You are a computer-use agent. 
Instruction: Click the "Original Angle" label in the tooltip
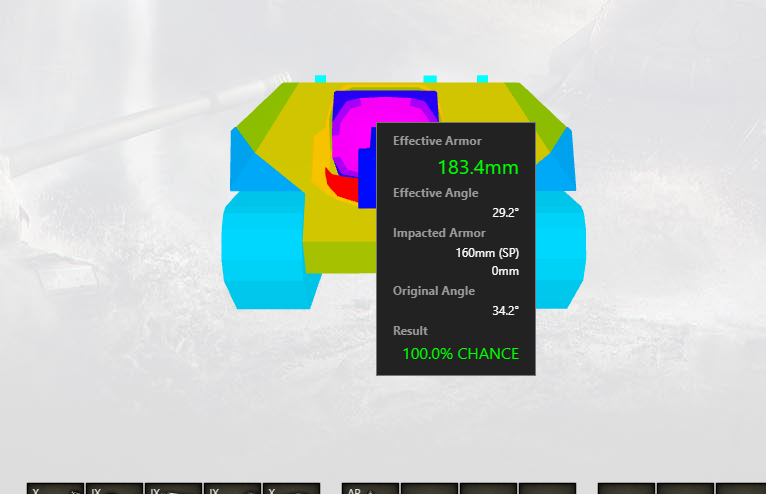tap(434, 291)
